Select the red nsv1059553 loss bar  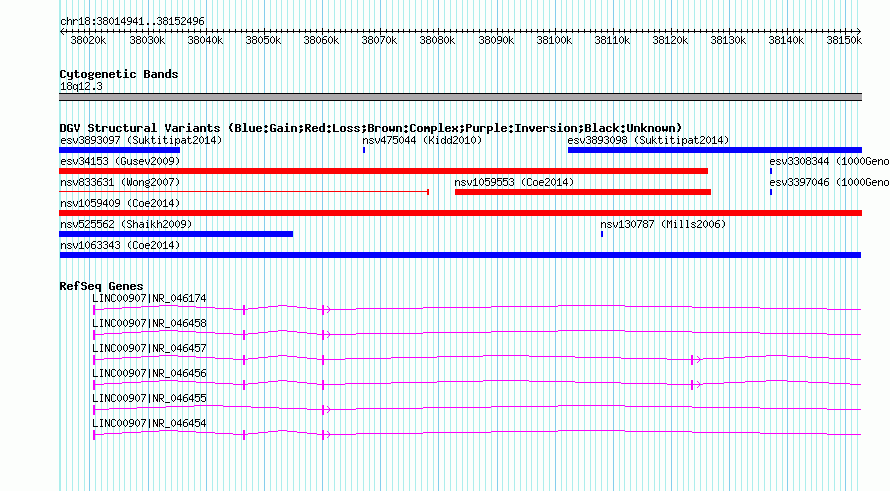point(583,192)
